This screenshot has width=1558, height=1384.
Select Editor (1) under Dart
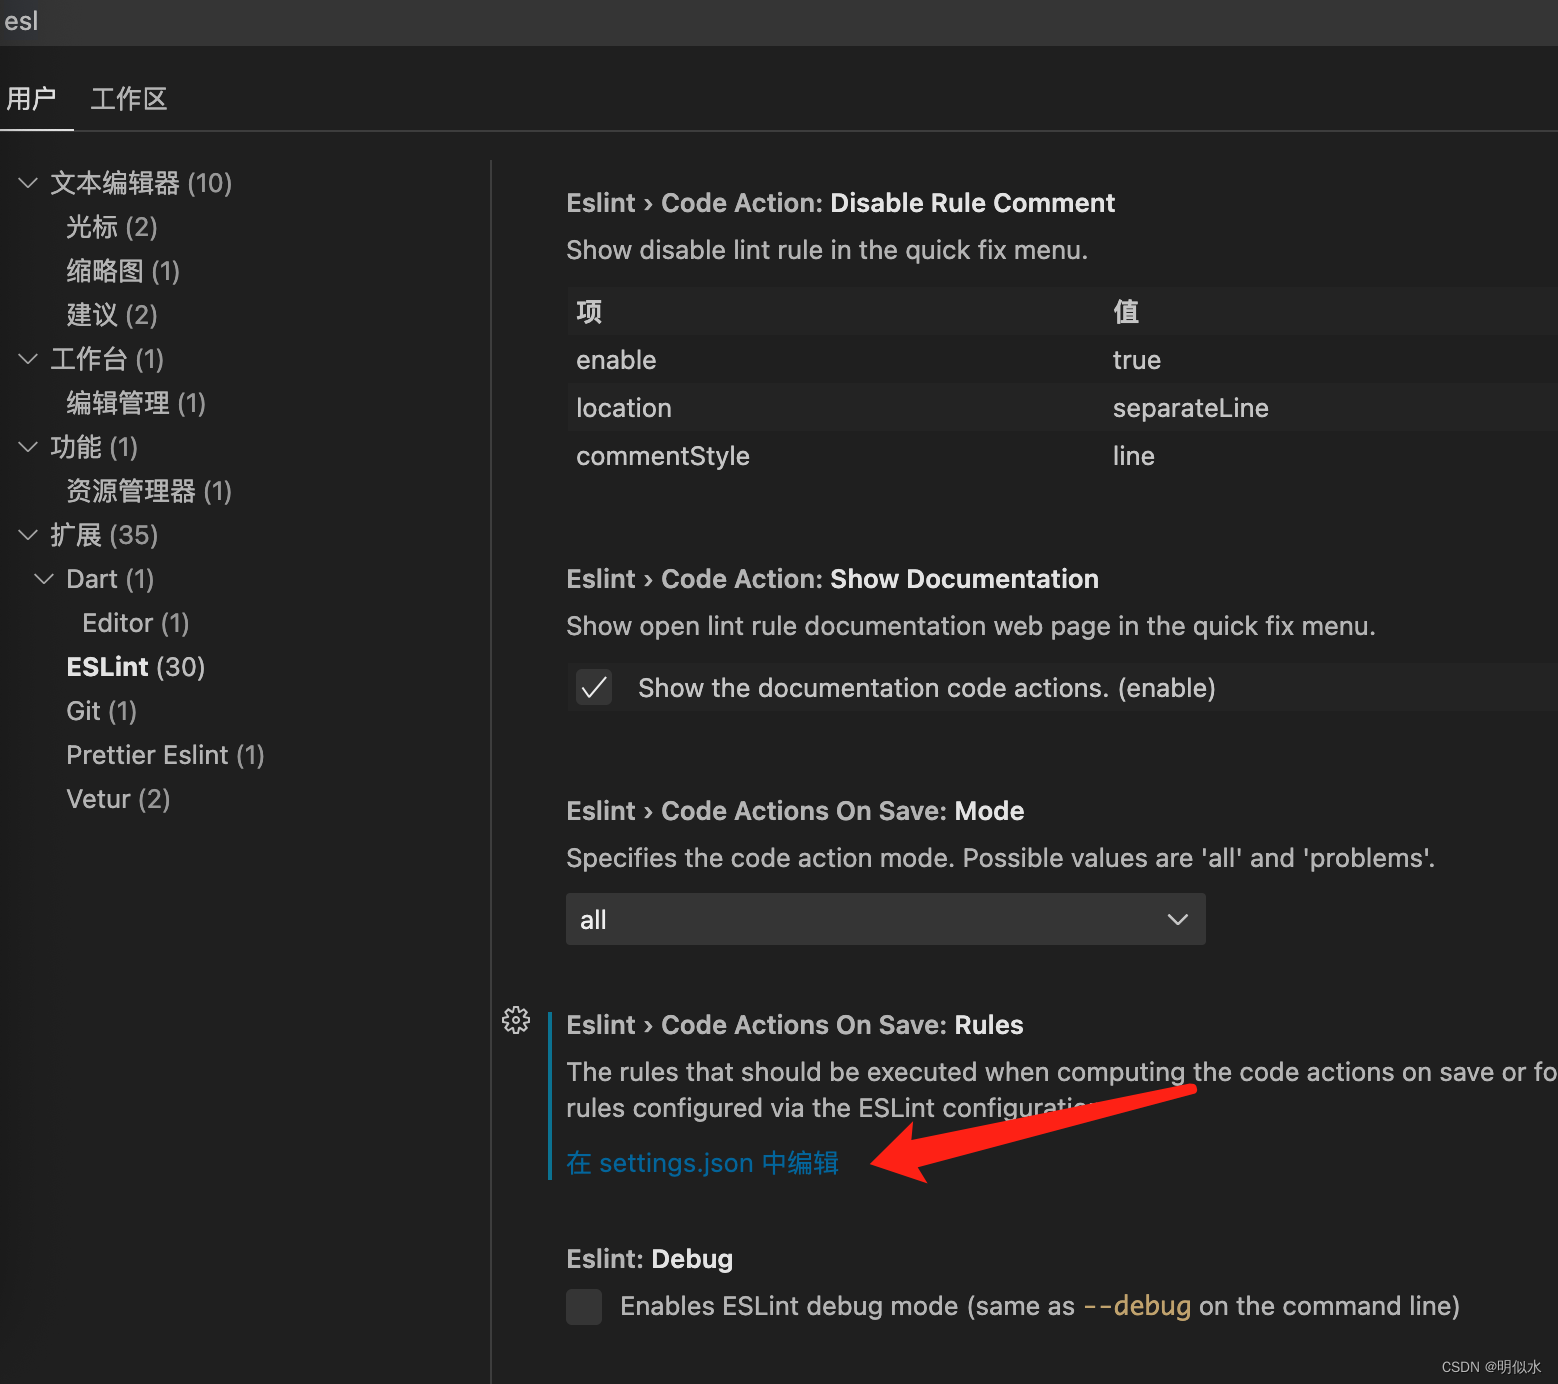[x=136, y=623]
